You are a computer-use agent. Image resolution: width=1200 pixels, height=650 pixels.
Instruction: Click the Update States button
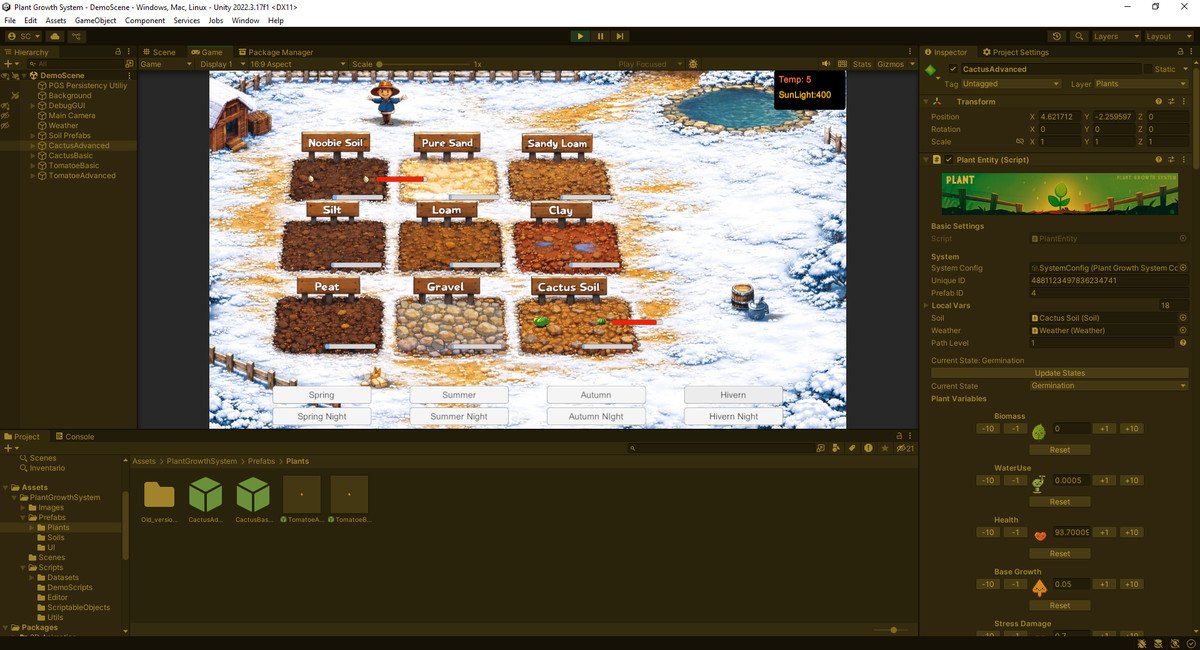point(1059,373)
